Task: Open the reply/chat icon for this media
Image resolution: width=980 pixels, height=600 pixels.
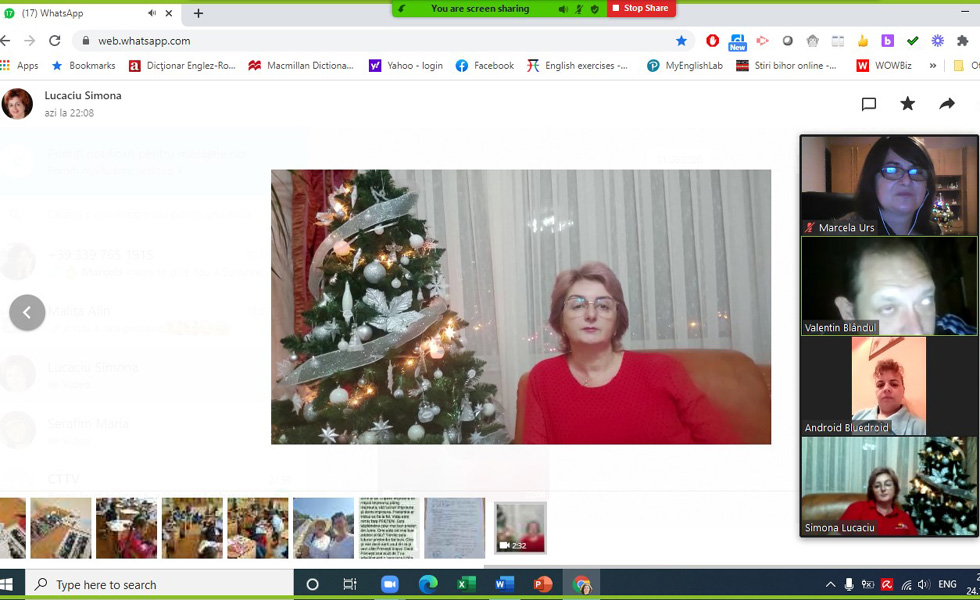Action: pyautogui.click(x=869, y=104)
